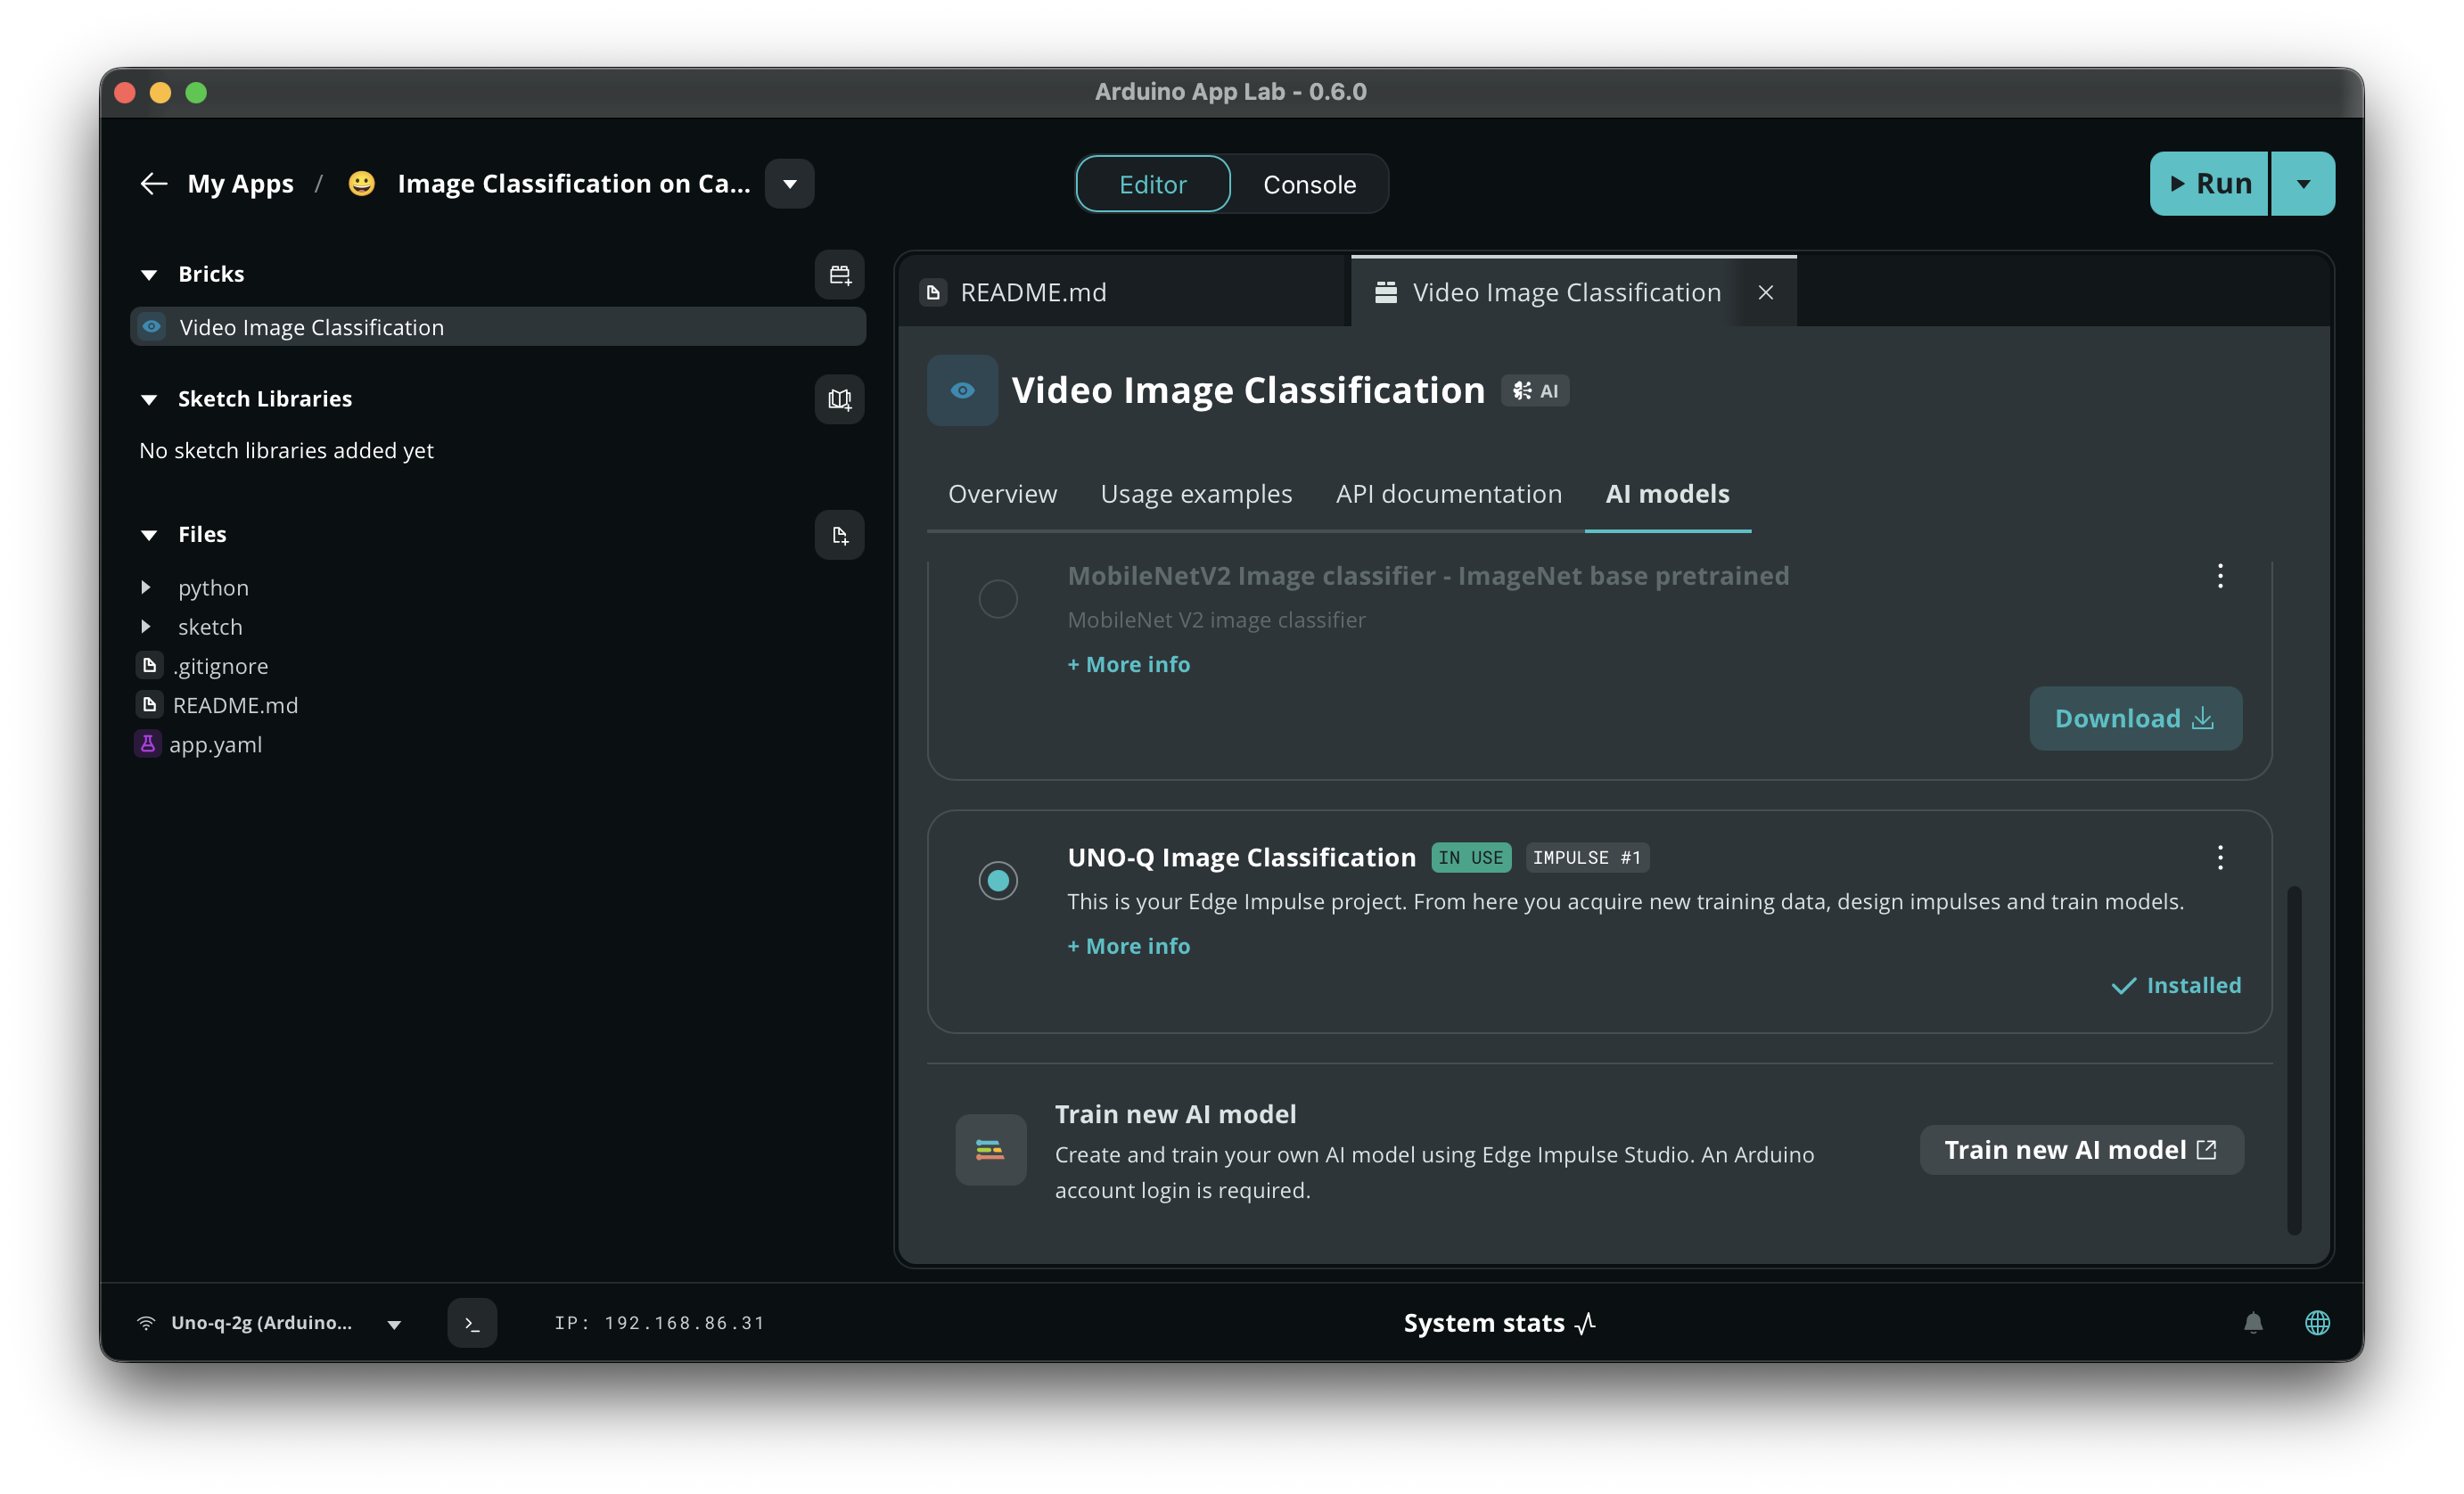Screen dimensions: 2464x1494
Task: Open the Run options dropdown arrow
Action: point(2303,184)
